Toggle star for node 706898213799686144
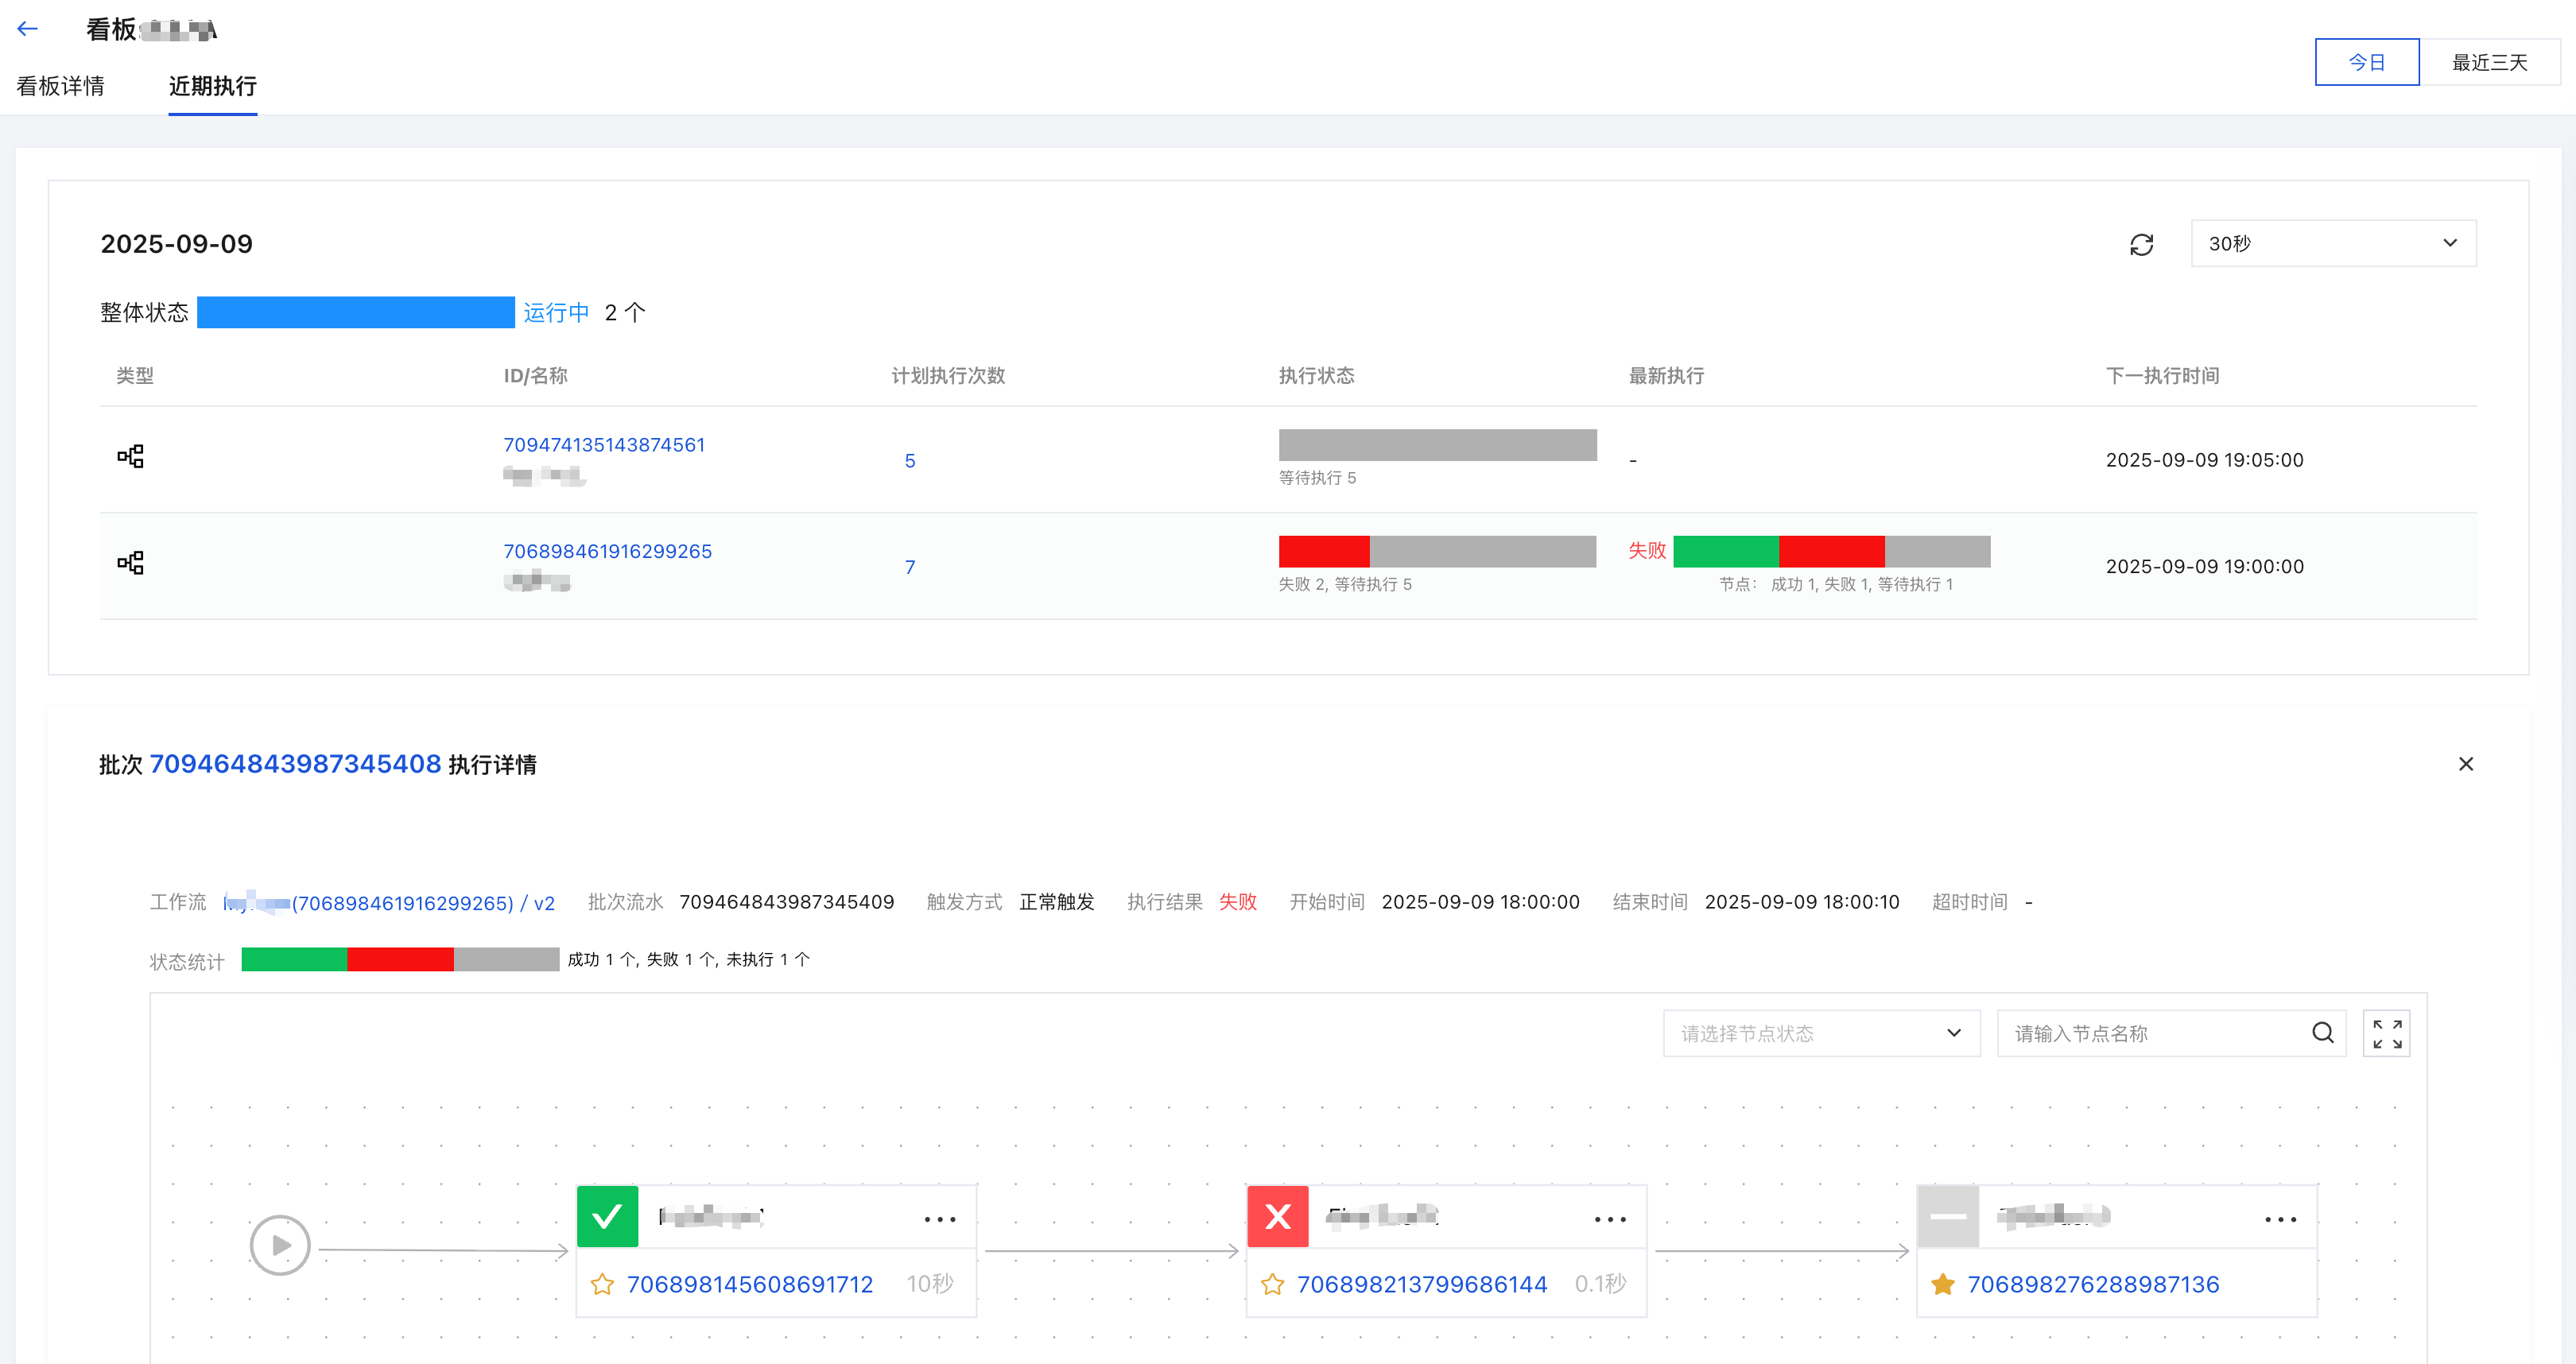 coord(1272,1284)
